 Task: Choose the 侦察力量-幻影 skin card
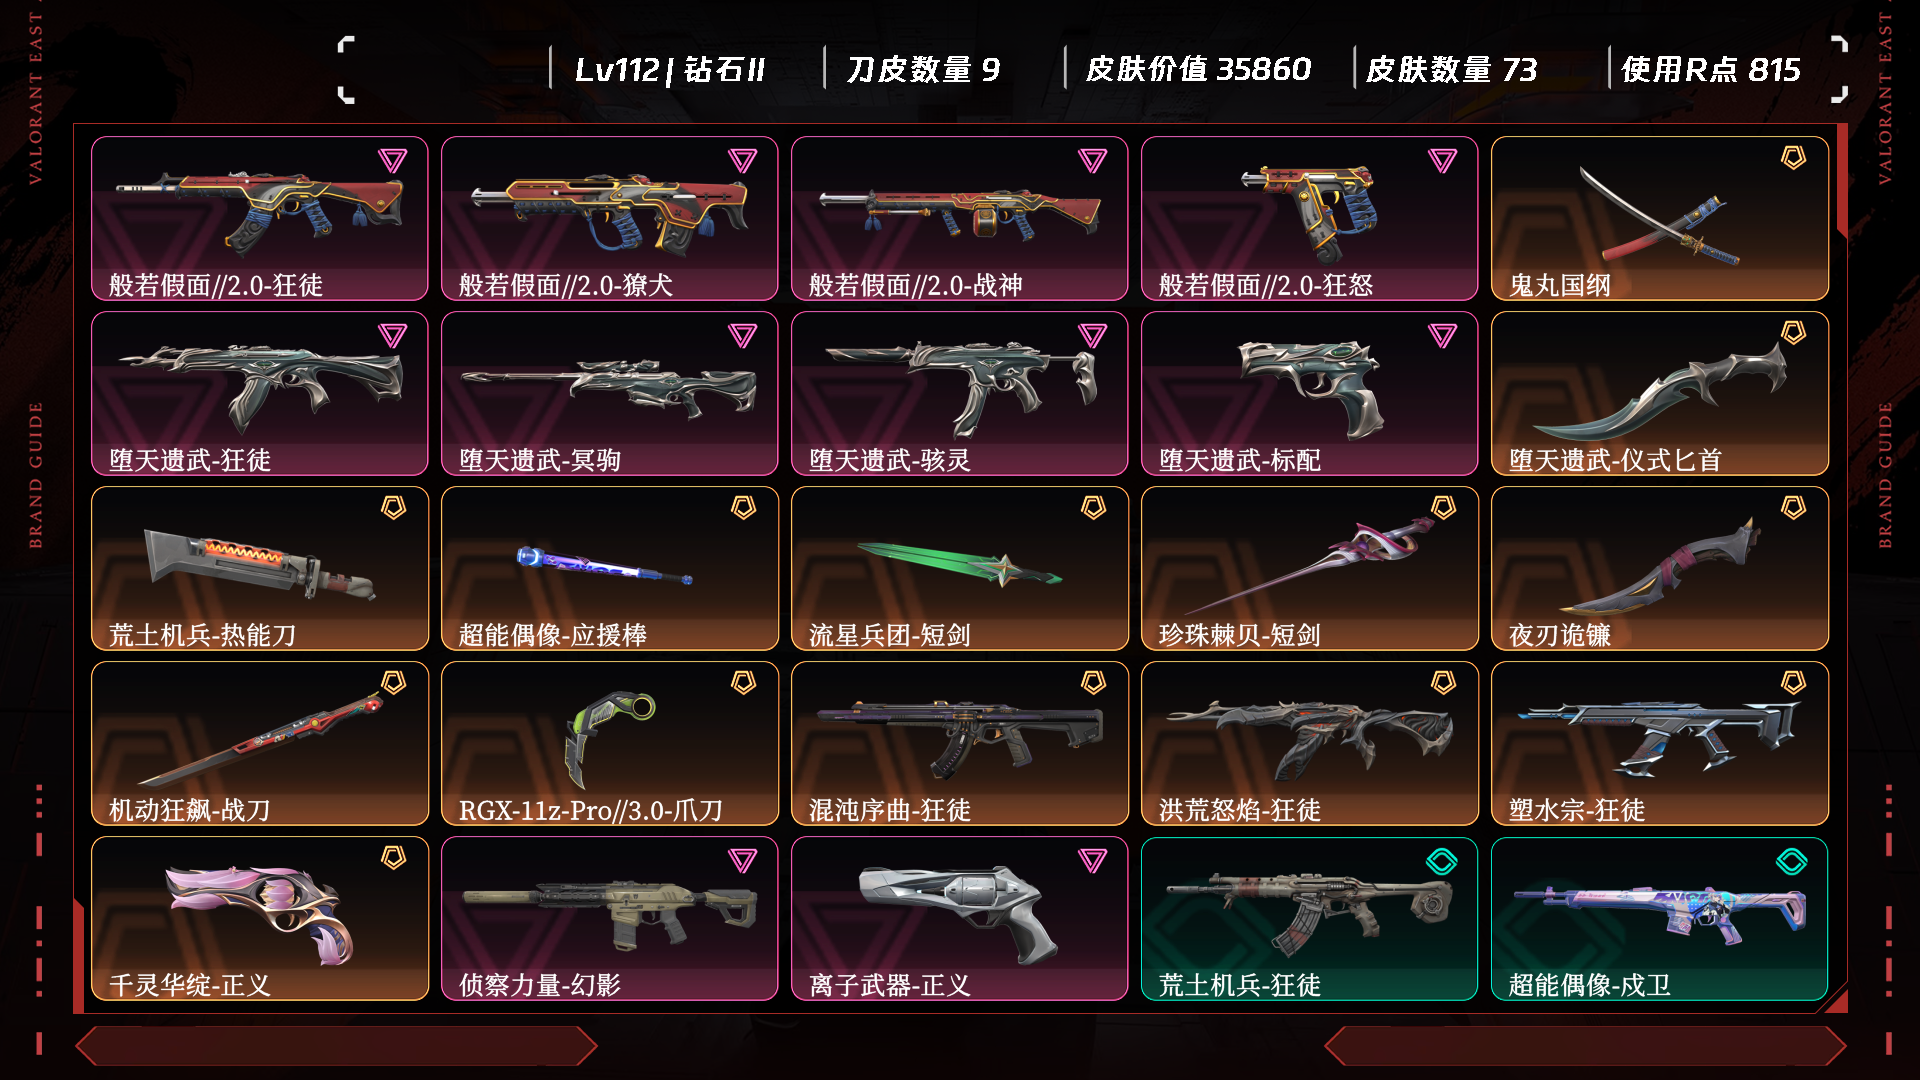(610, 918)
